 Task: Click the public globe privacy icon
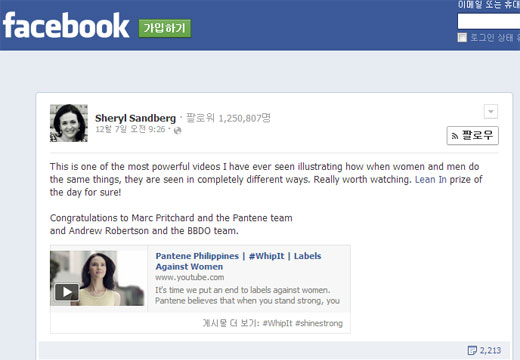tap(178, 130)
